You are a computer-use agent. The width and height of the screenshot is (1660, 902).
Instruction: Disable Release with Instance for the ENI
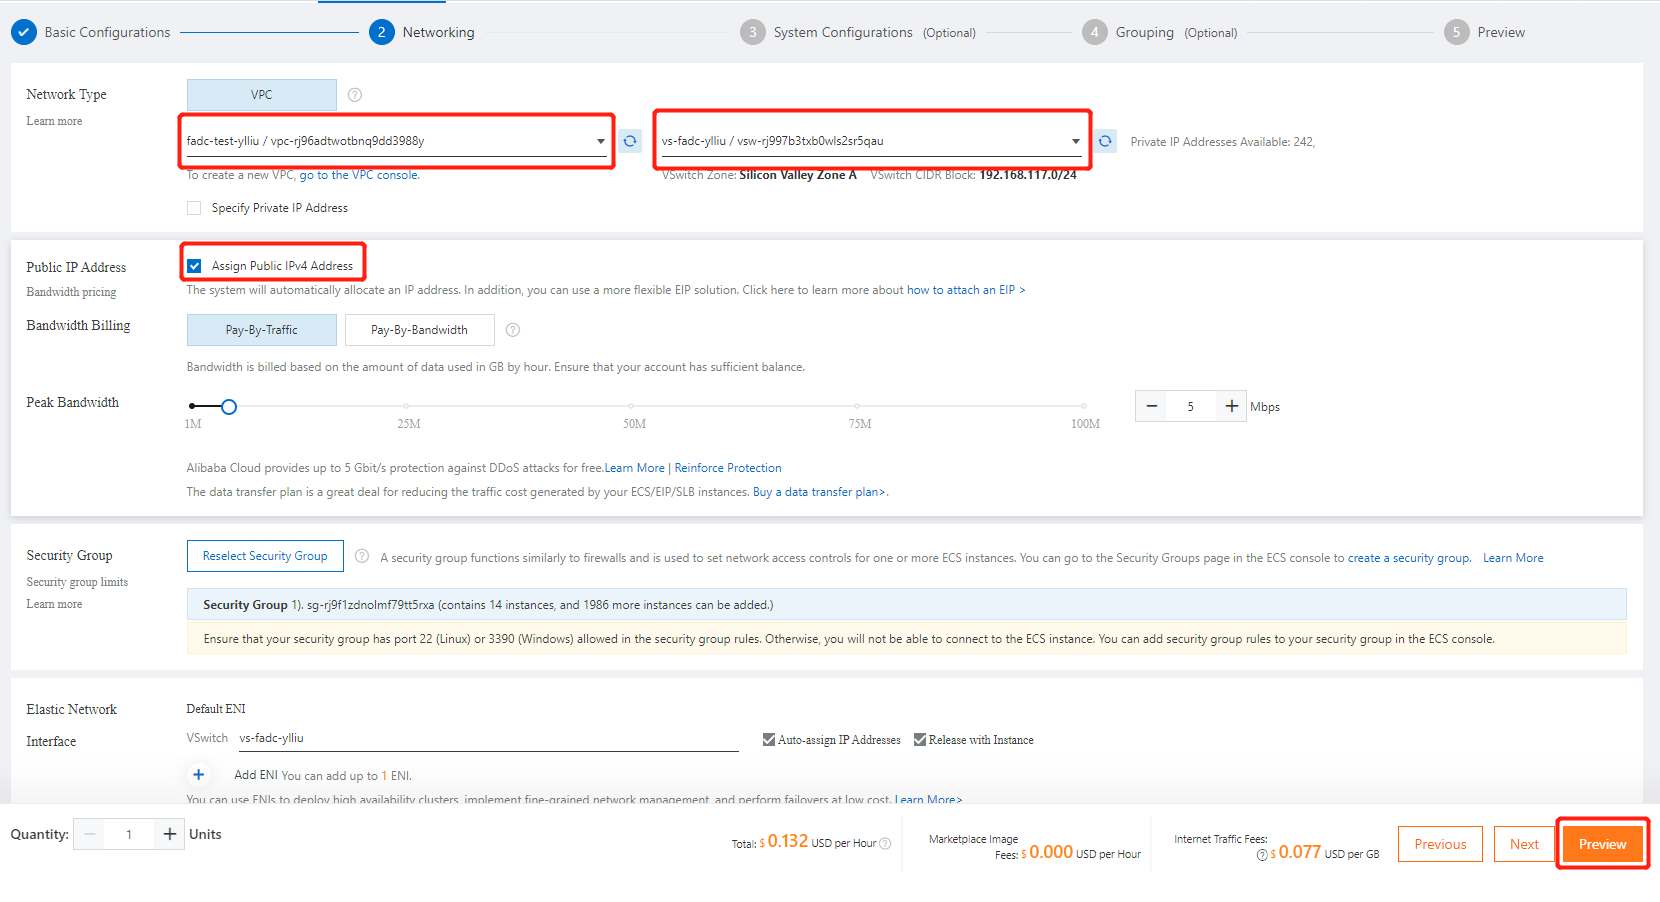pyautogui.click(x=919, y=739)
